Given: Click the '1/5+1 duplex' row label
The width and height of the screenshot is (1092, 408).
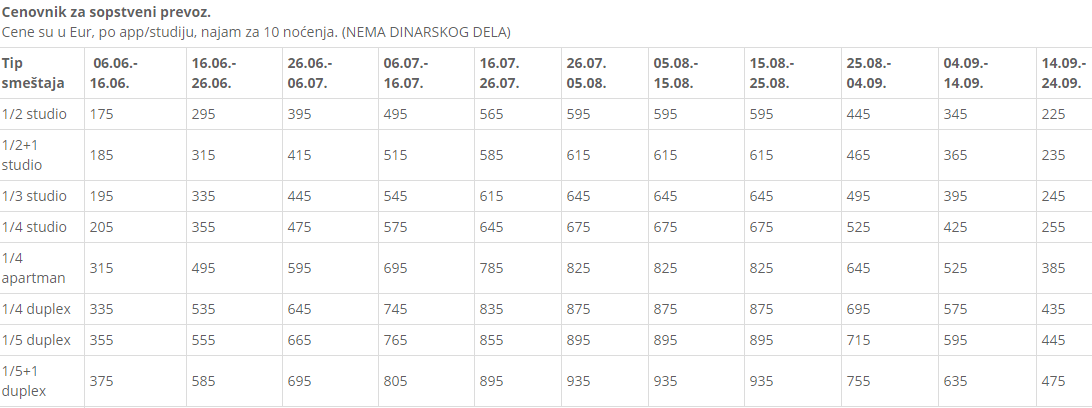Looking at the screenshot, I should tap(24, 382).
